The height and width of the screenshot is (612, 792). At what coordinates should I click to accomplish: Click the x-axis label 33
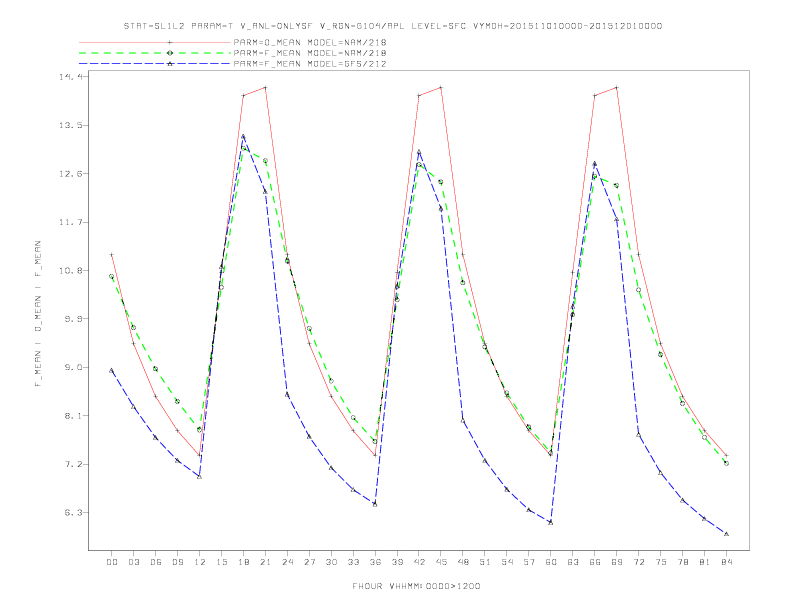point(353,562)
